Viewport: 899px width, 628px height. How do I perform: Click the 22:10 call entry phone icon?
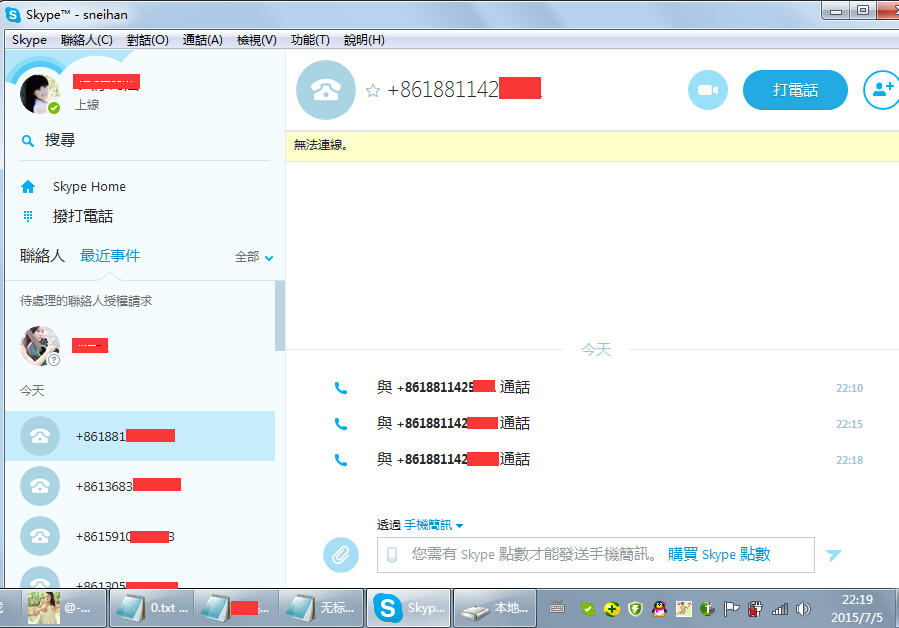coord(341,388)
